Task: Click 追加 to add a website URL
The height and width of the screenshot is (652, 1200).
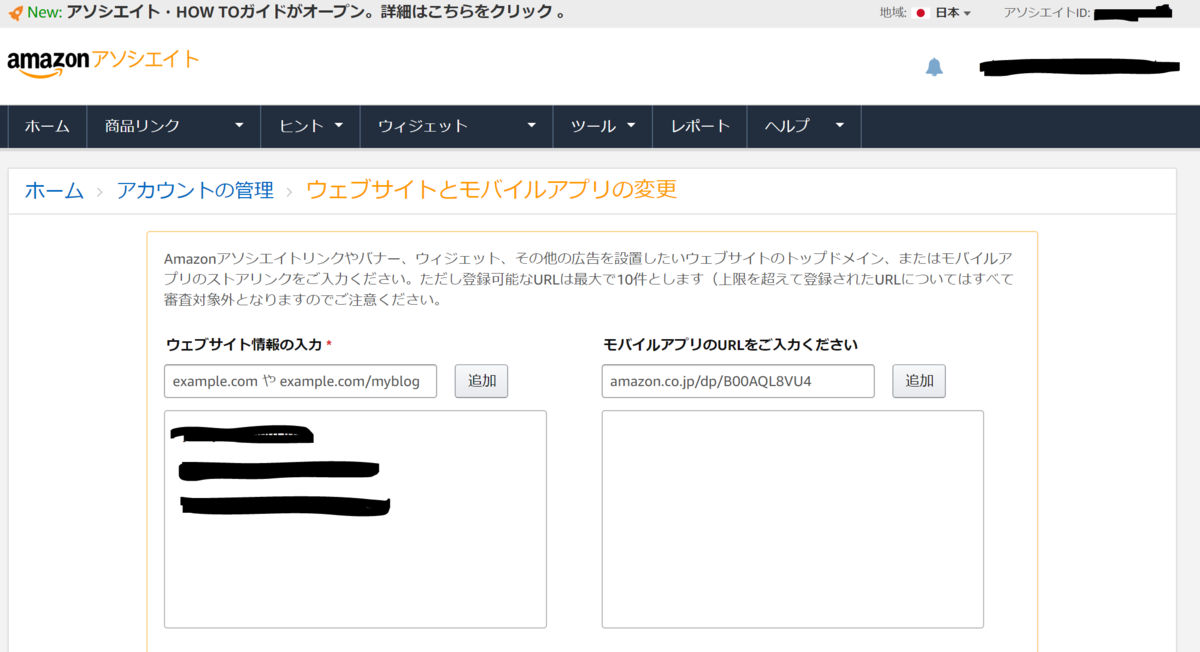Action: click(481, 381)
